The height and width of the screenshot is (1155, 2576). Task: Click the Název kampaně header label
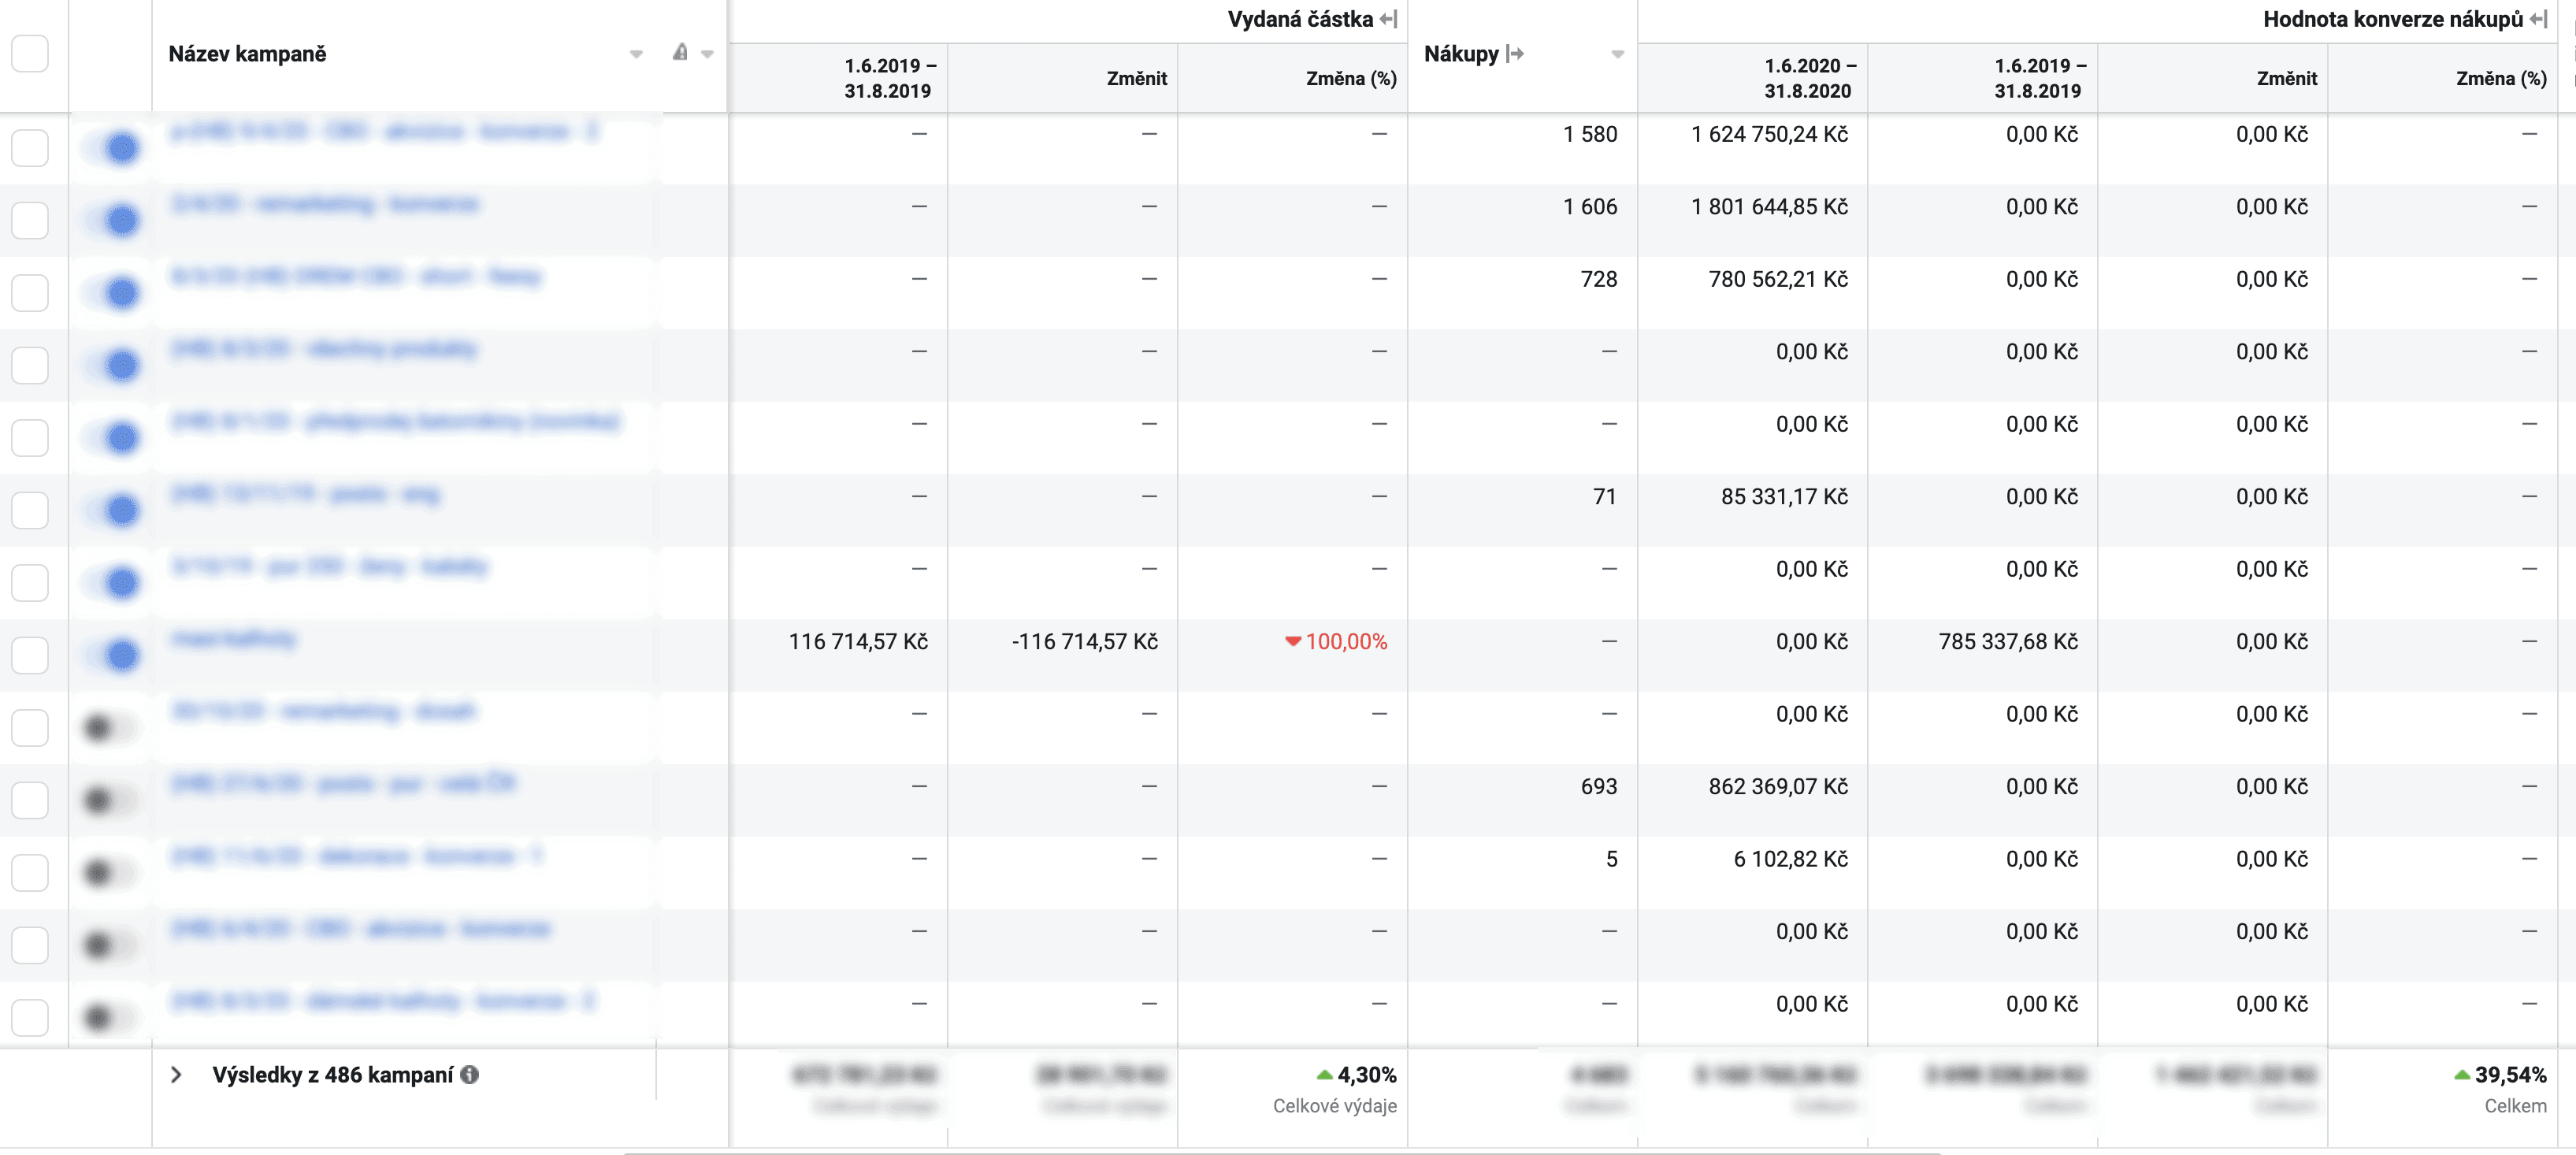(x=247, y=54)
